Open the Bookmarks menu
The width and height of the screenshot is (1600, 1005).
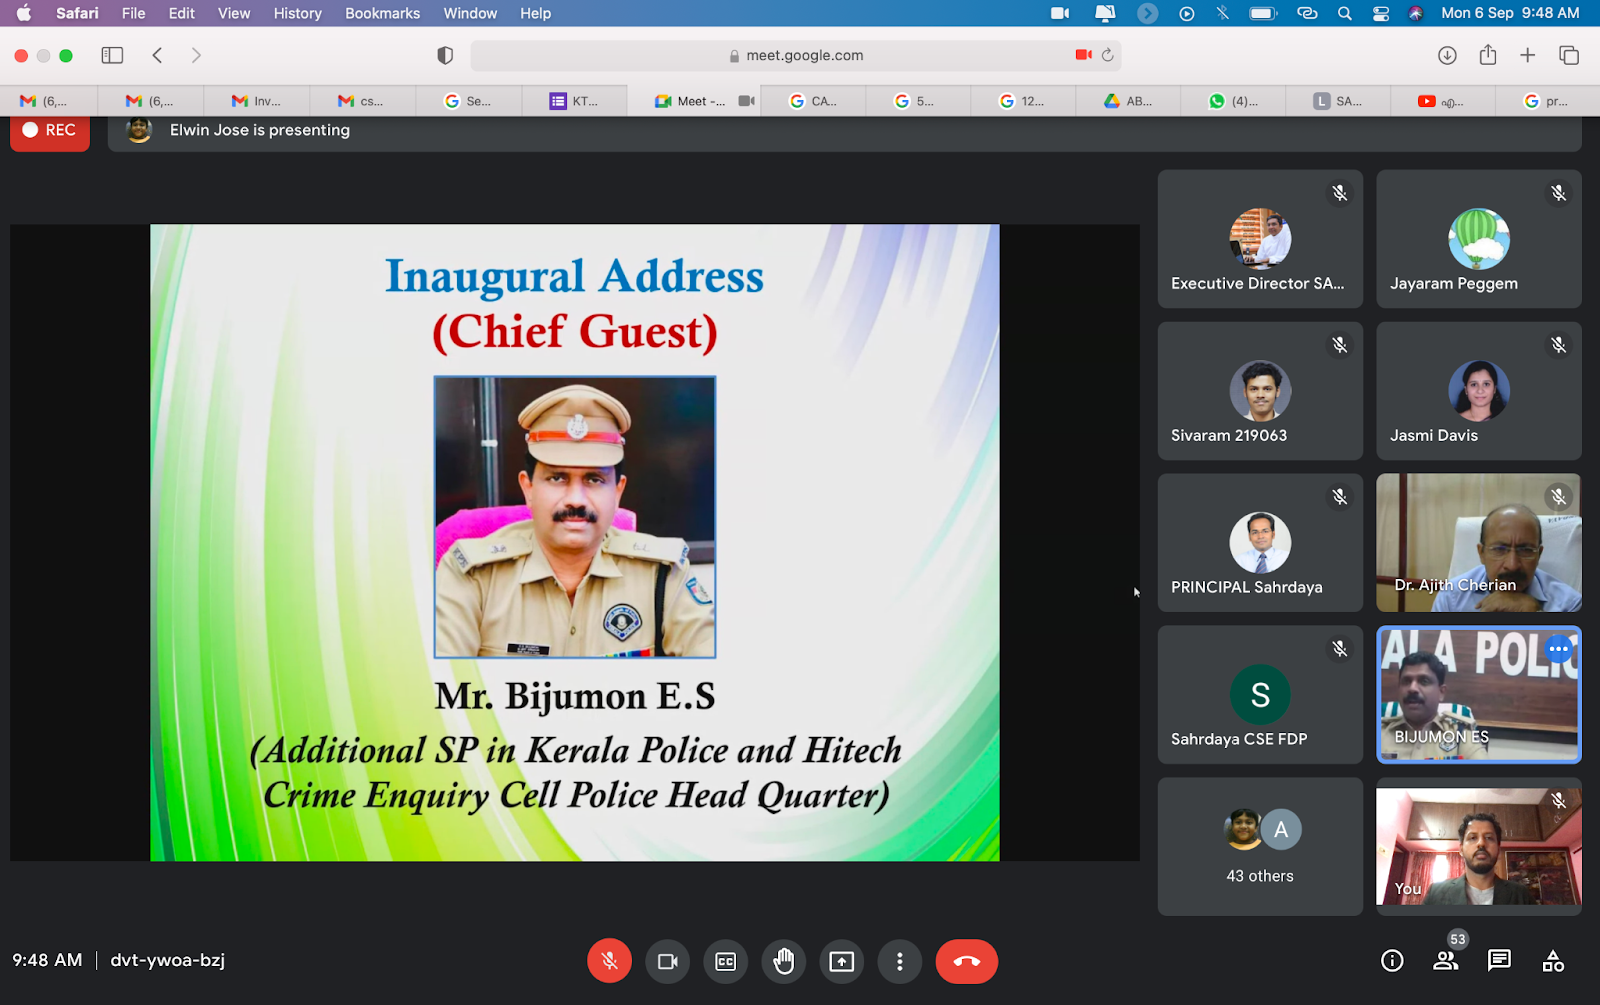pyautogui.click(x=382, y=13)
